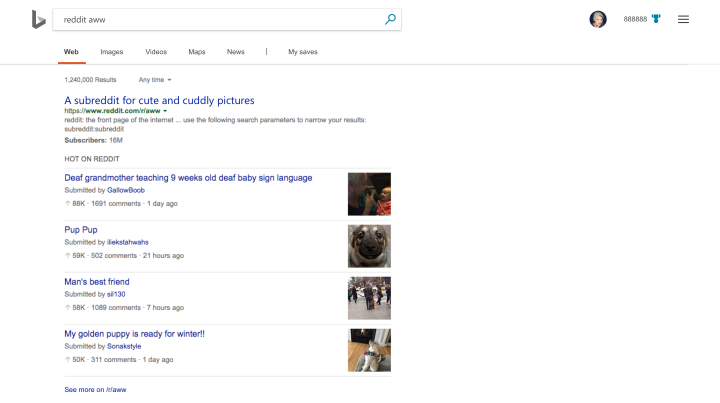Click the rewards trophy icon
This screenshot has width=720, height=403.
click(656, 19)
